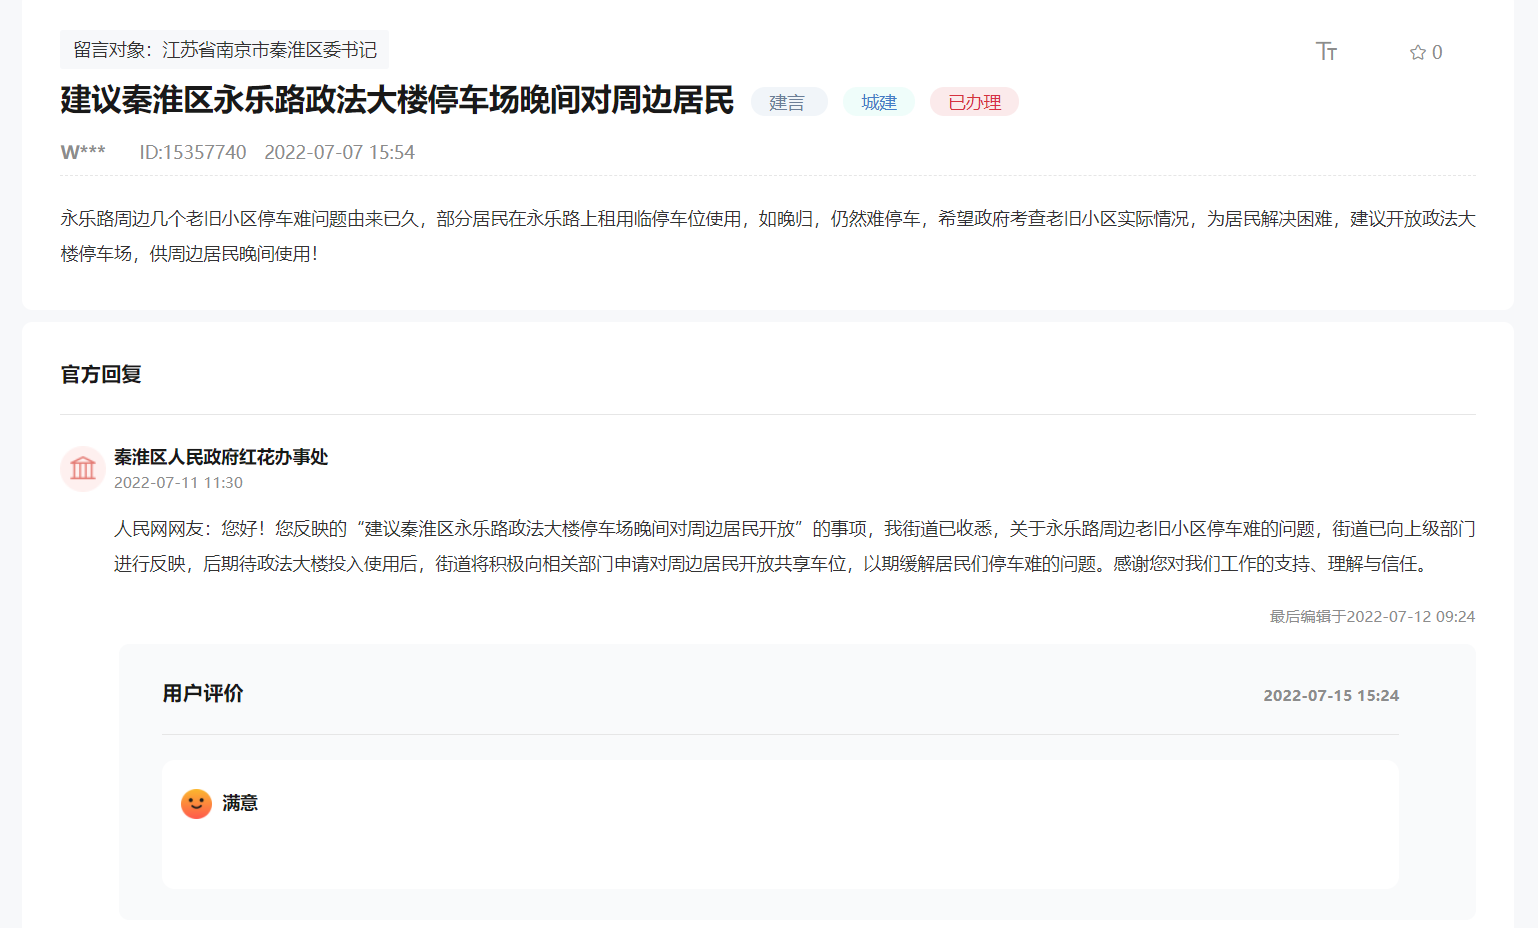This screenshot has height=928, width=1538.
Task: Click the username W***
Action: (x=83, y=152)
